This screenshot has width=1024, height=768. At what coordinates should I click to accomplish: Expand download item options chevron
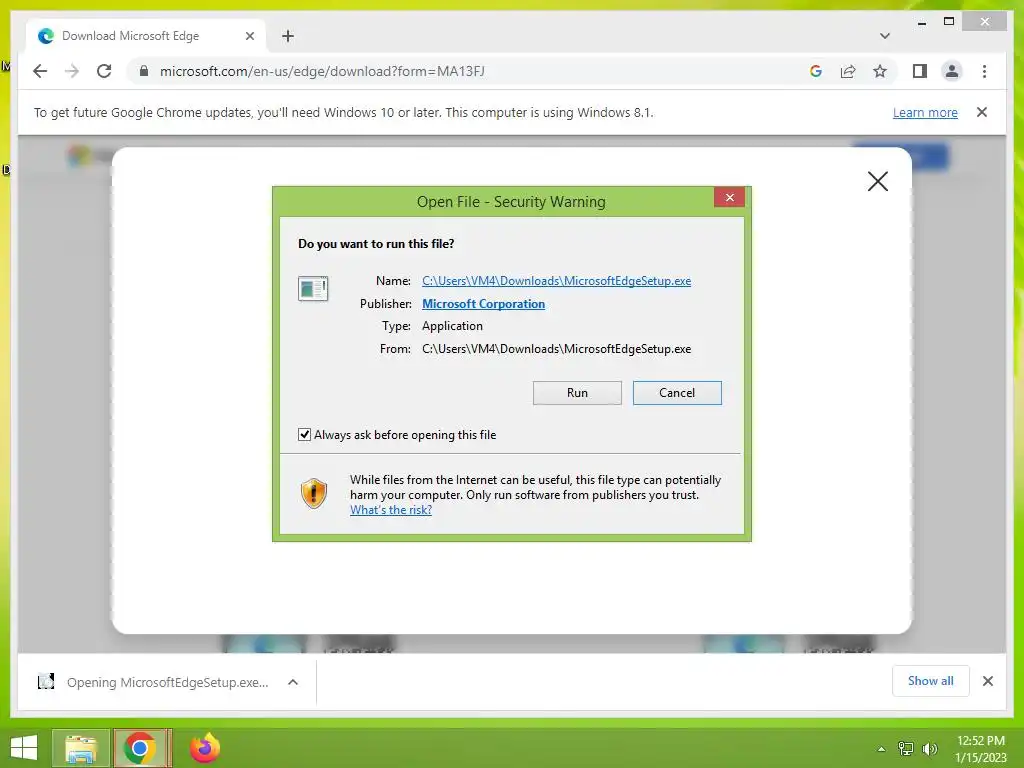pos(293,682)
